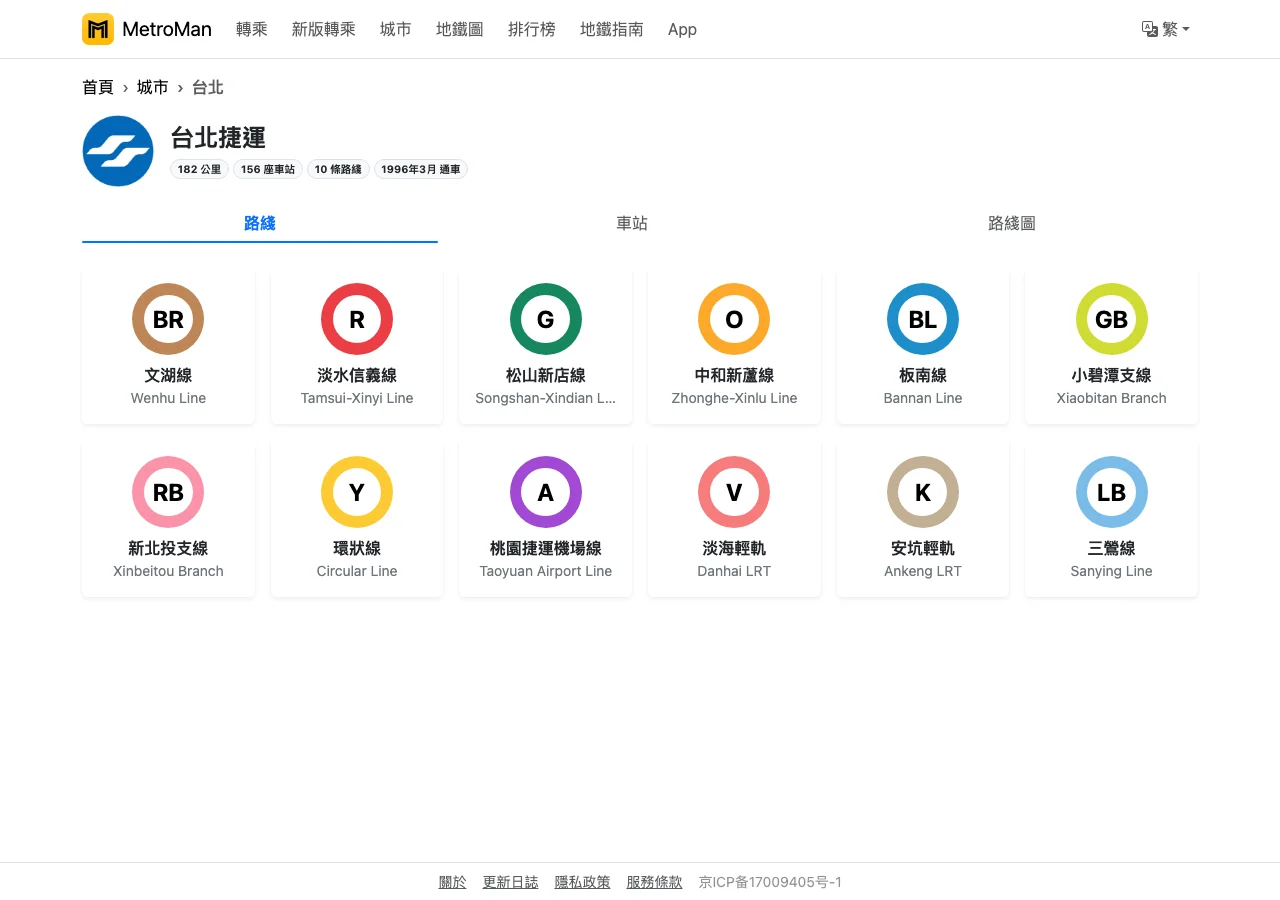Switch to the 路線圖 tab
This screenshot has width=1280, height=900.
pos(1012,223)
